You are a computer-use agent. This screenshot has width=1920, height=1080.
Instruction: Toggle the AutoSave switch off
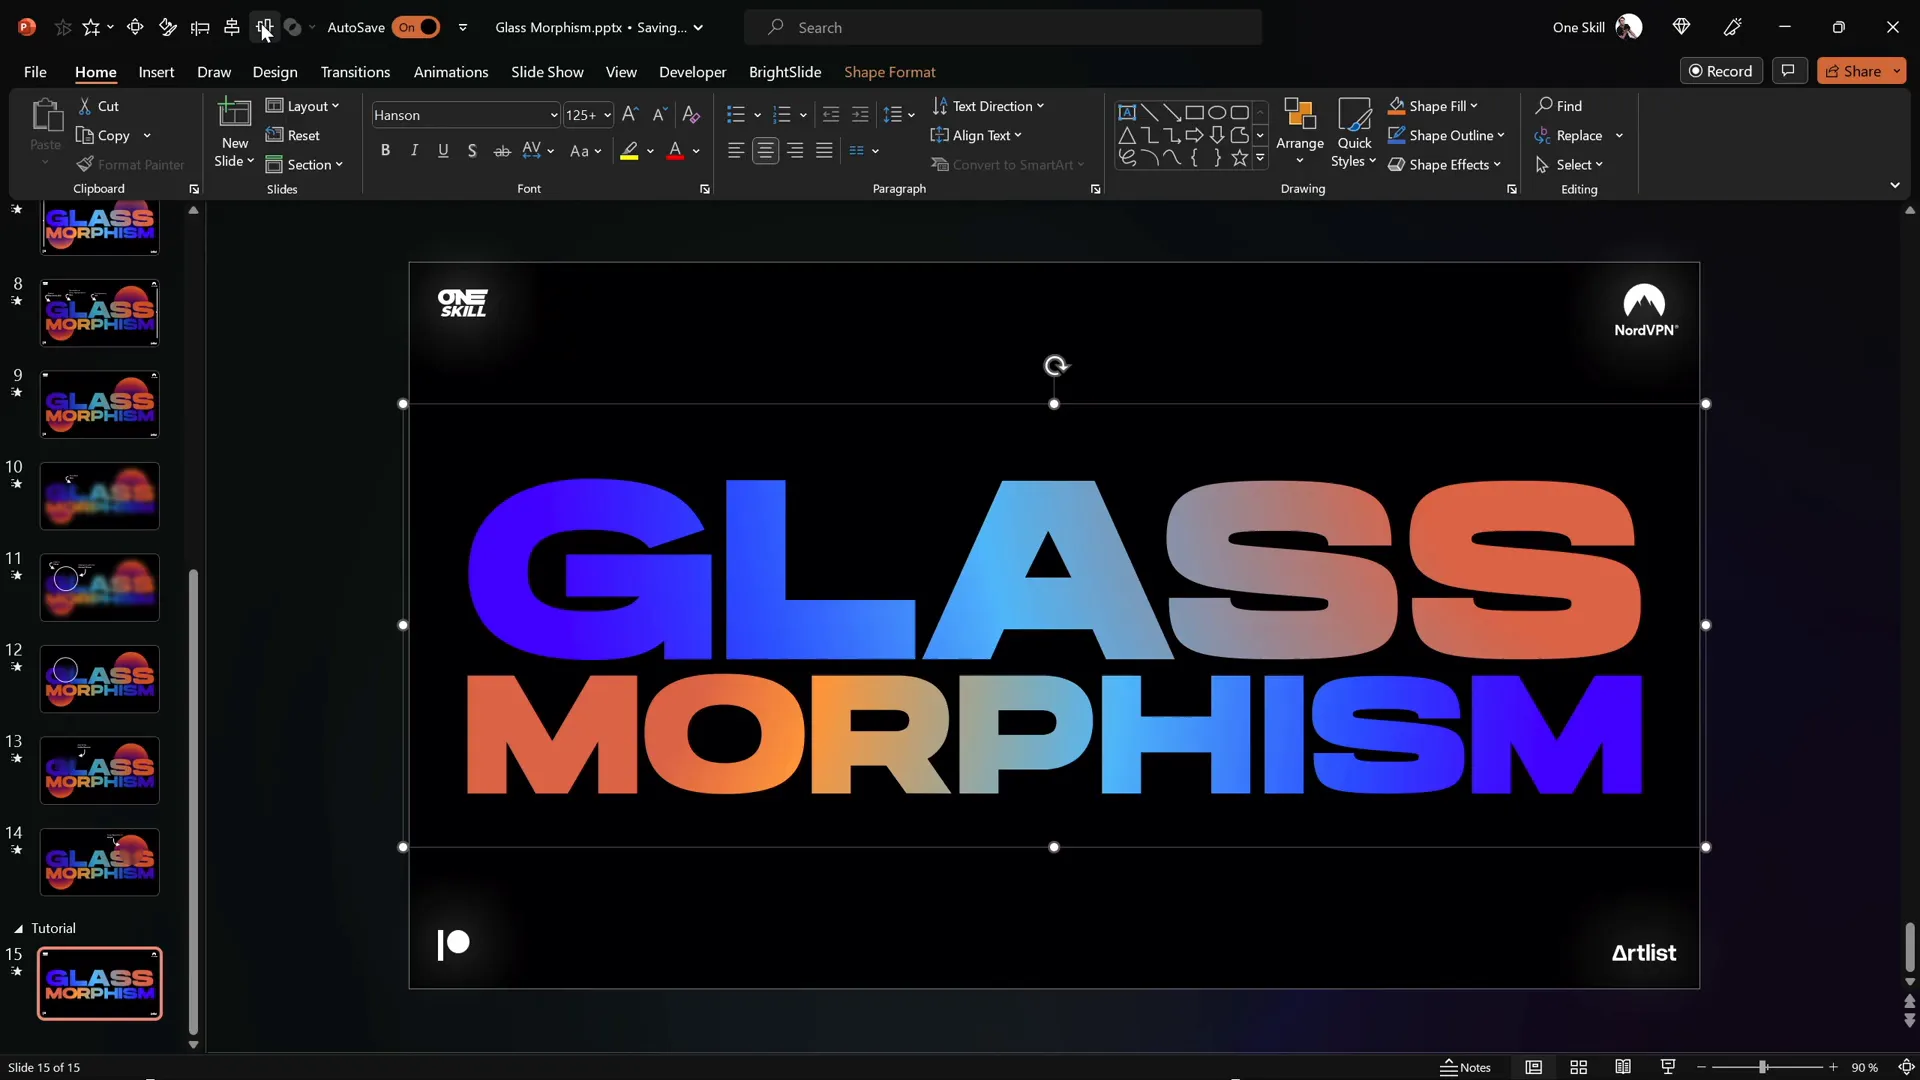point(416,27)
